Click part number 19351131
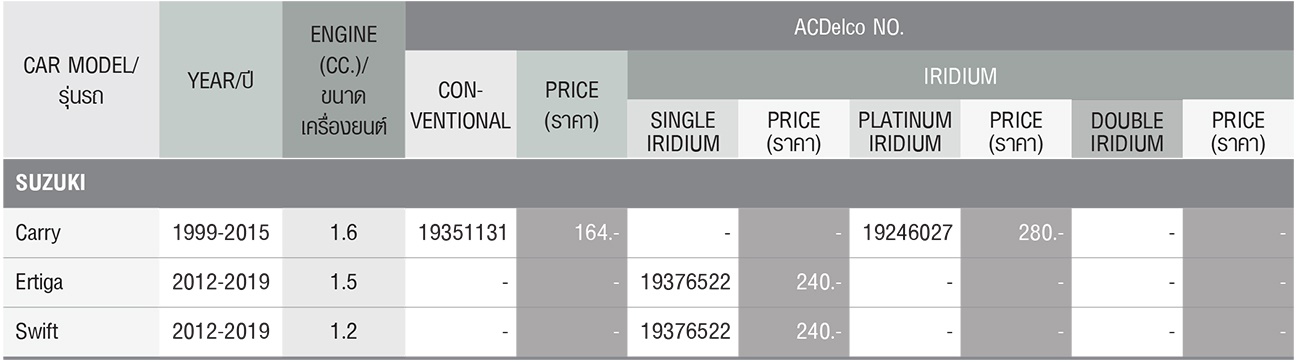This screenshot has width=1300, height=364. click(461, 233)
